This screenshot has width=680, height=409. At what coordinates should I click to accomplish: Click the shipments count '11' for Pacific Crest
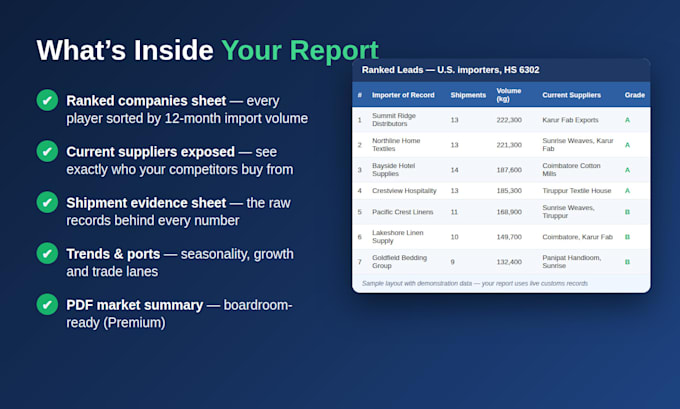pos(454,212)
